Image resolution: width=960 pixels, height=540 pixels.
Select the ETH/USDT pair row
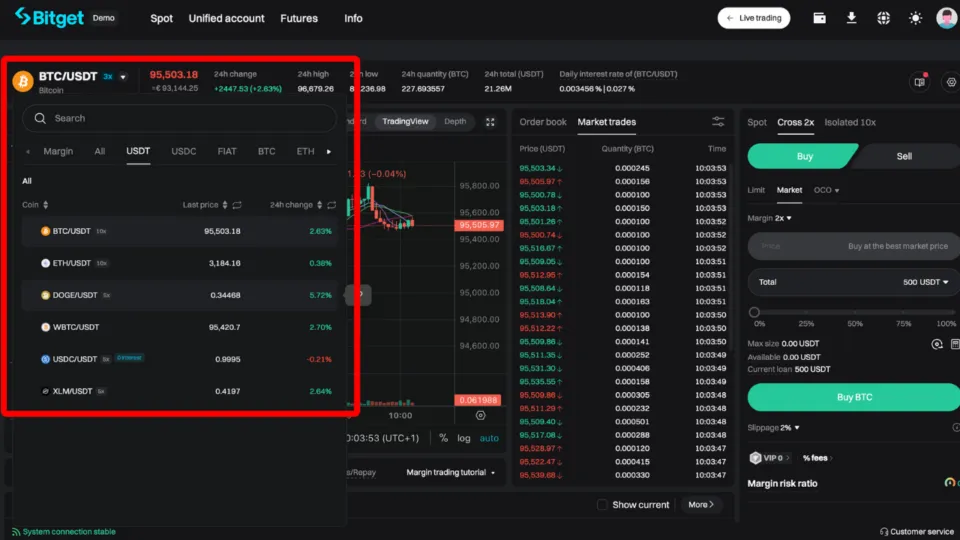[x=179, y=263]
